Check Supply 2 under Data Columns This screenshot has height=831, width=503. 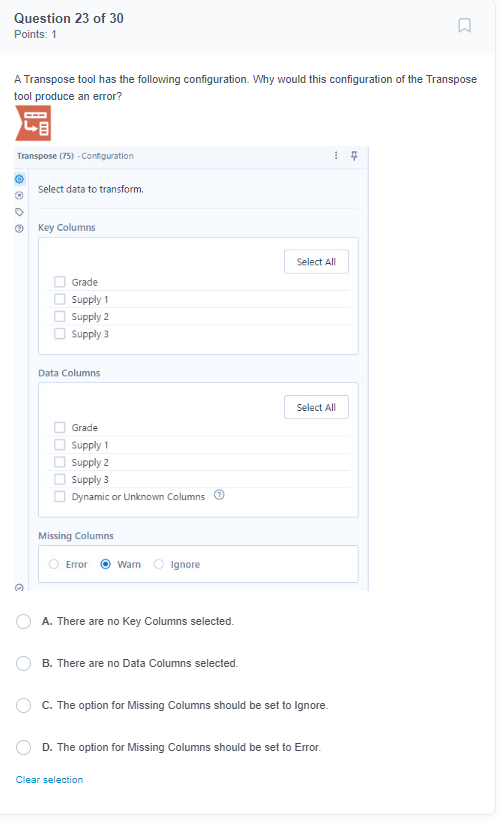(60, 462)
